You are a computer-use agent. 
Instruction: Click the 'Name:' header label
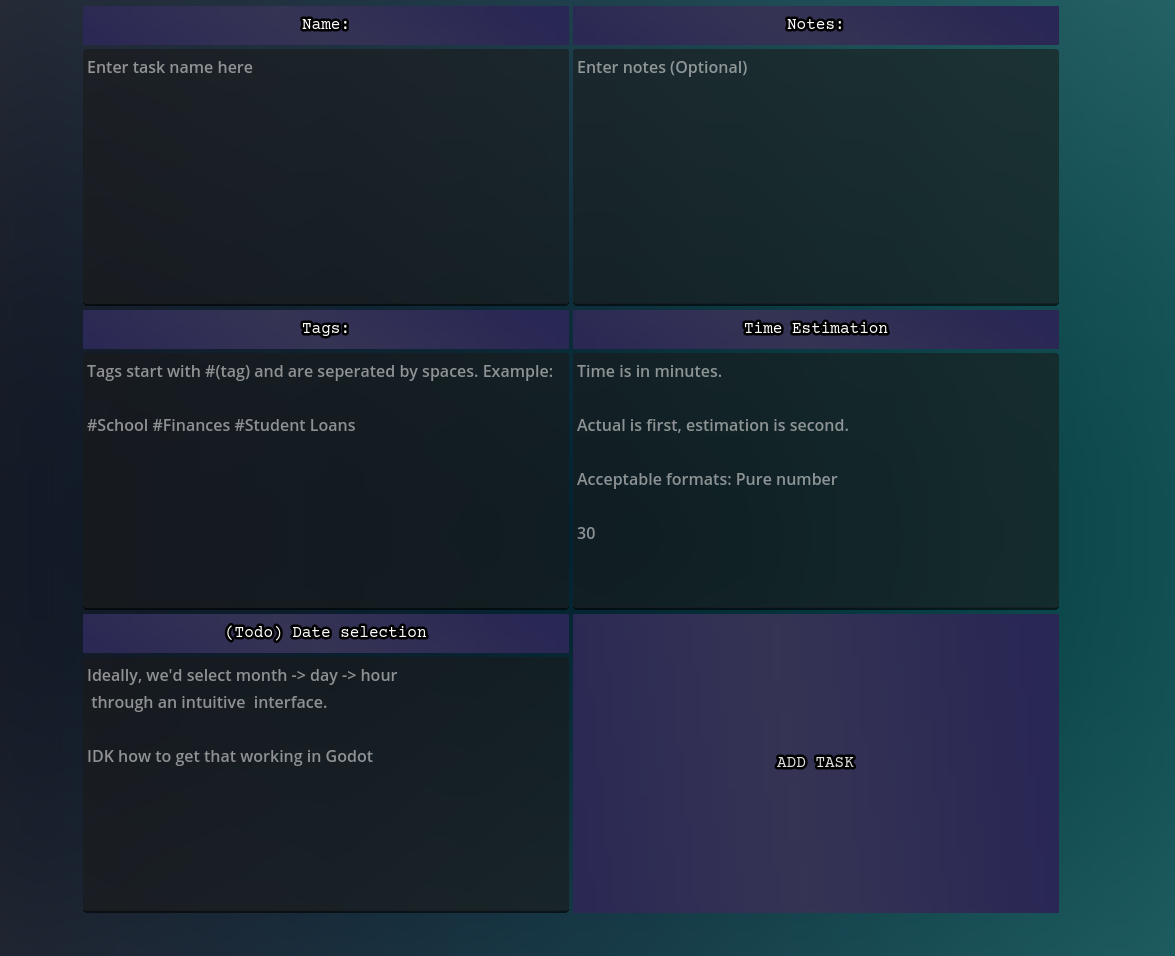[x=325, y=25]
